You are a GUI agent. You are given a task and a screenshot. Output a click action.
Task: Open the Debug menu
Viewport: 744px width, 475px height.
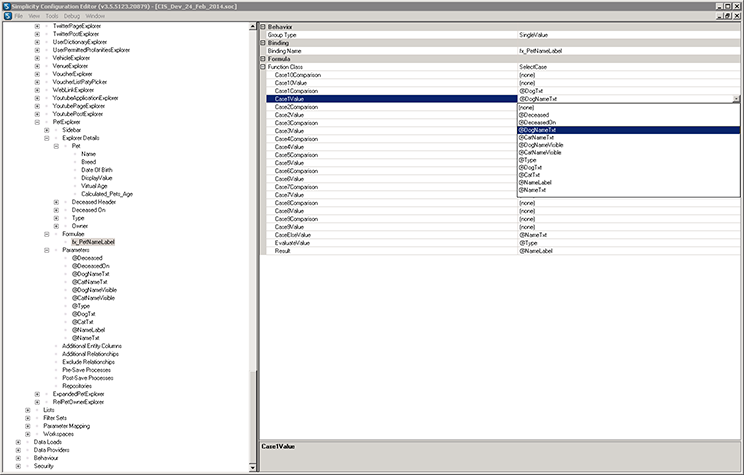point(72,16)
